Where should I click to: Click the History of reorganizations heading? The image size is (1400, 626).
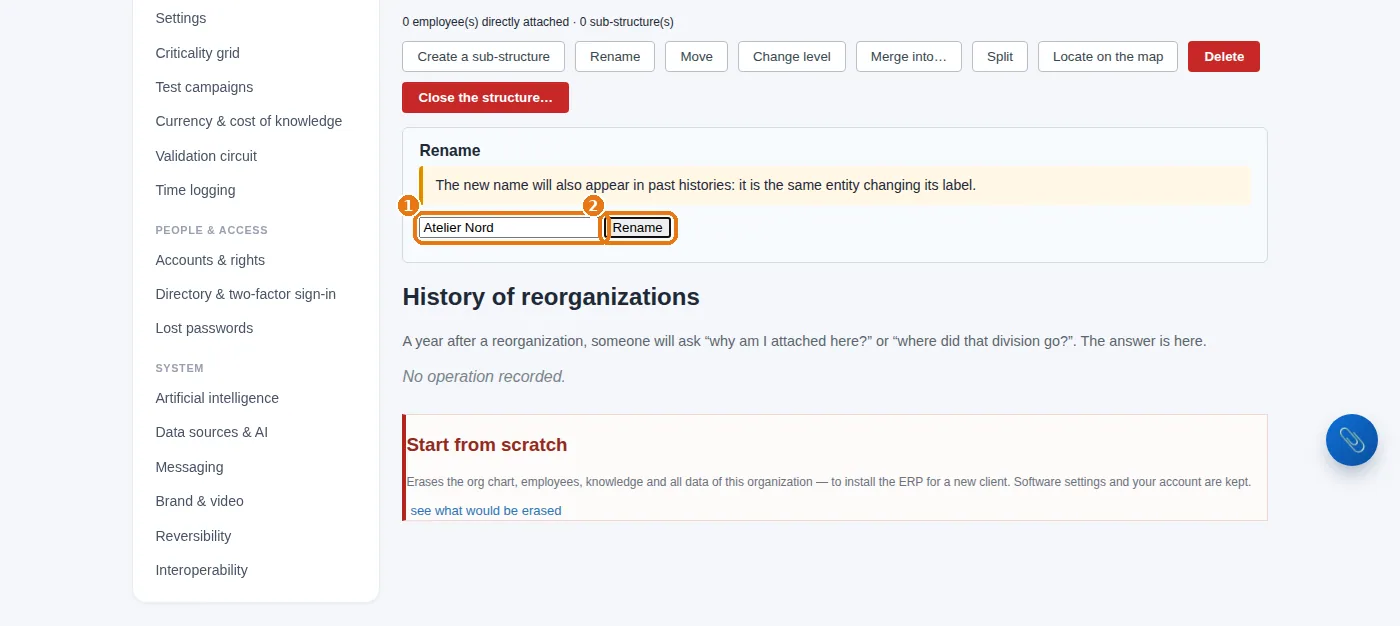[x=551, y=297]
